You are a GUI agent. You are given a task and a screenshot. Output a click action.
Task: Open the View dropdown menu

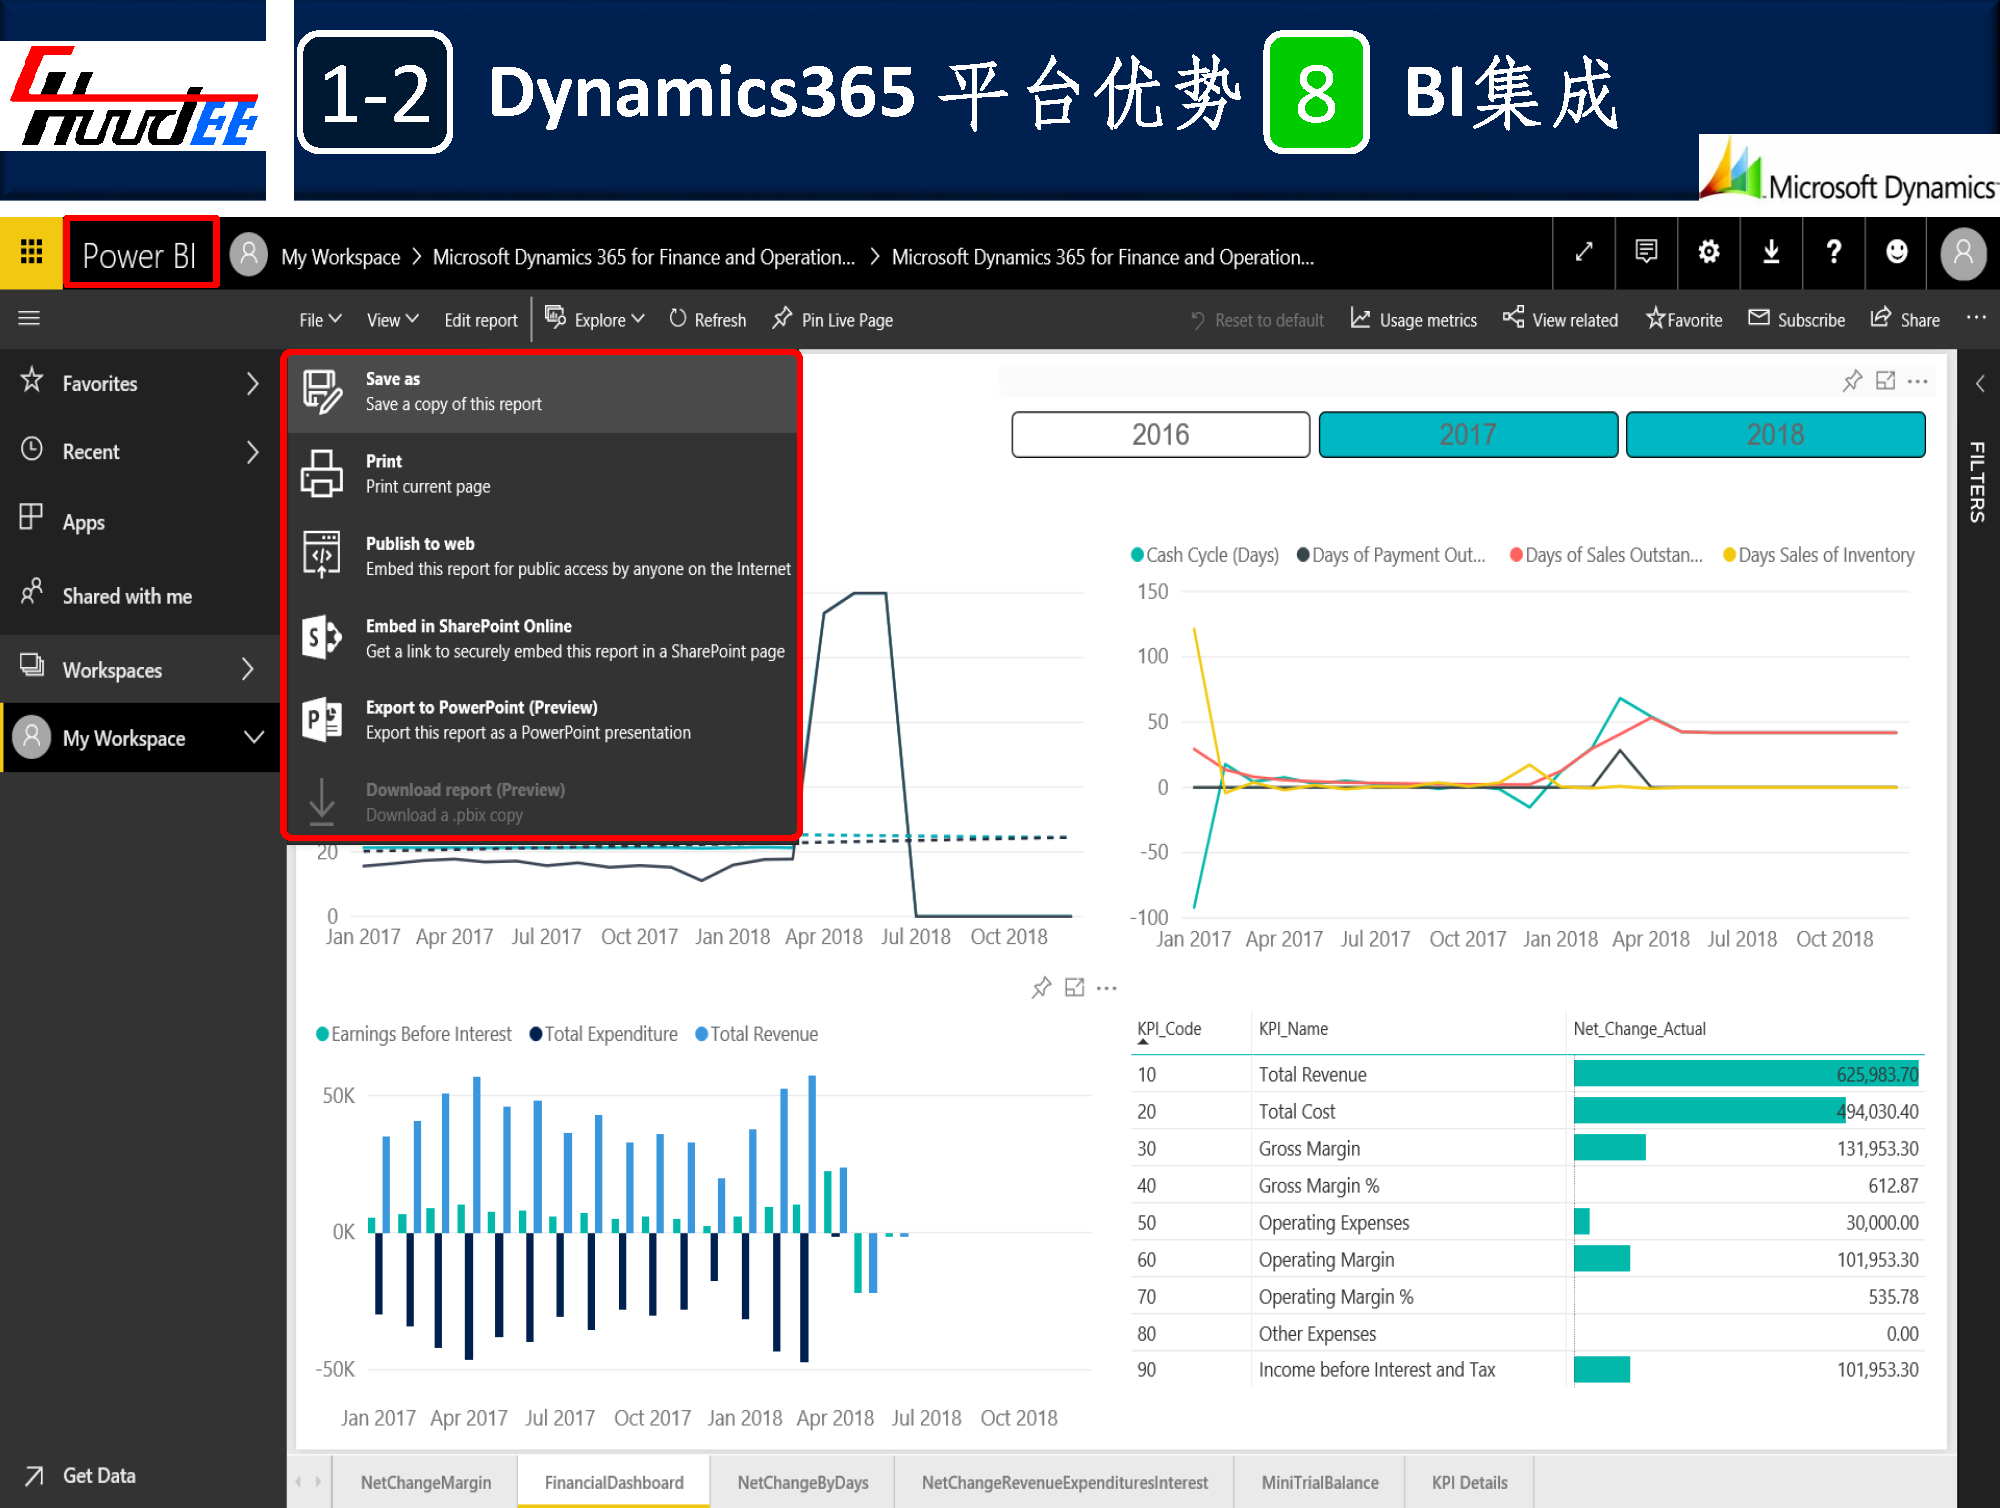392,320
